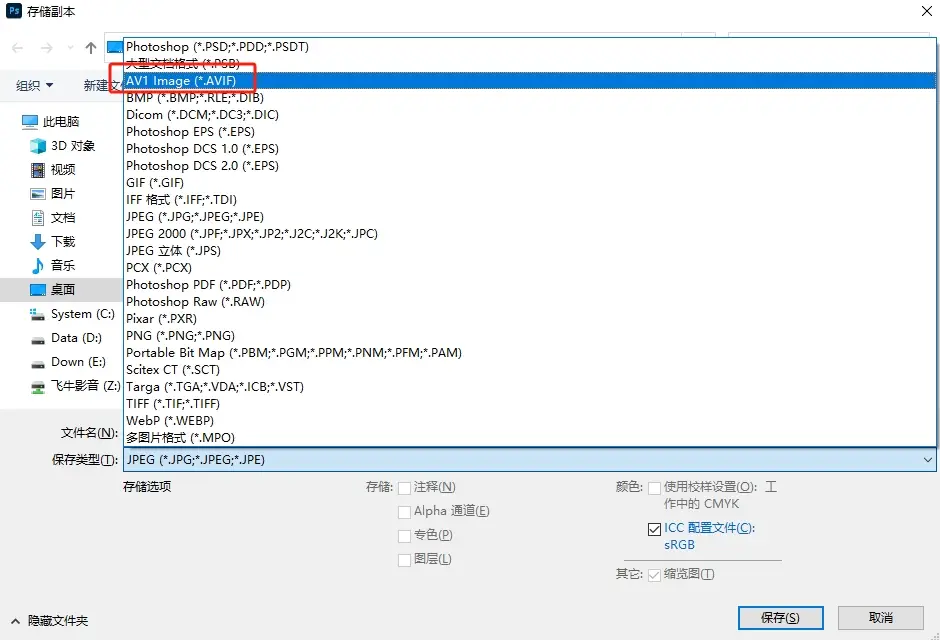Viewport: 940px width, 640px height.
Task: Select PCX (*.PCX) format
Action: [x=530, y=267]
